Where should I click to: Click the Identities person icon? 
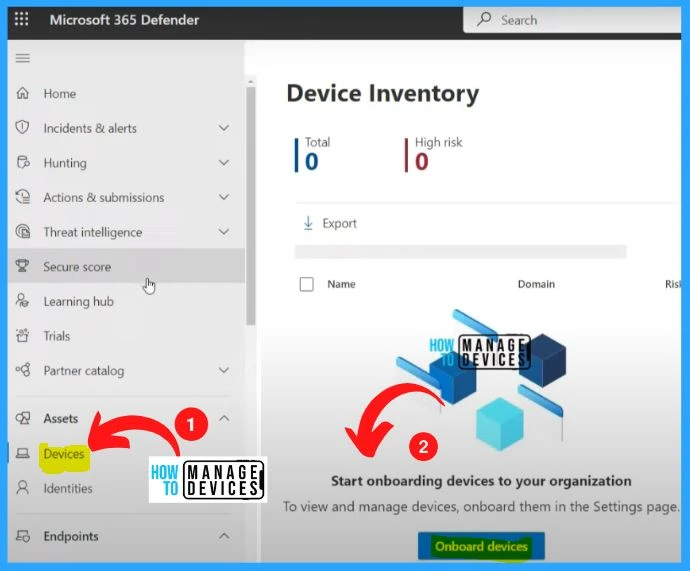click(x=22, y=487)
